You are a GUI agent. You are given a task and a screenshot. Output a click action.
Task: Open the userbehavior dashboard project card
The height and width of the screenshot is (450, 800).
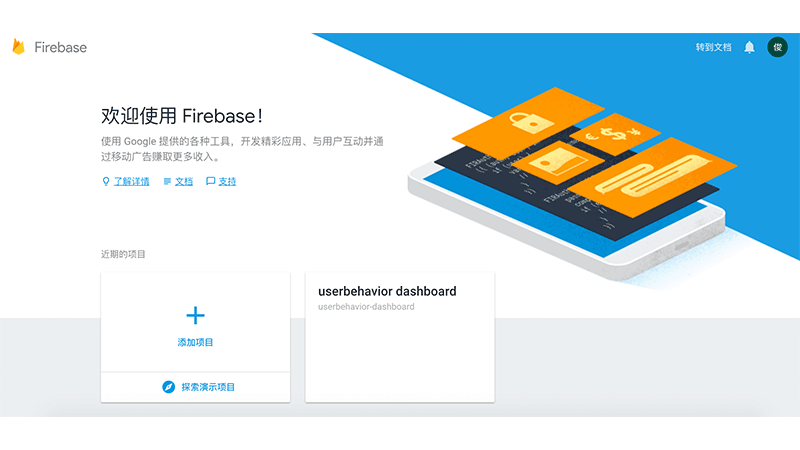(x=399, y=337)
